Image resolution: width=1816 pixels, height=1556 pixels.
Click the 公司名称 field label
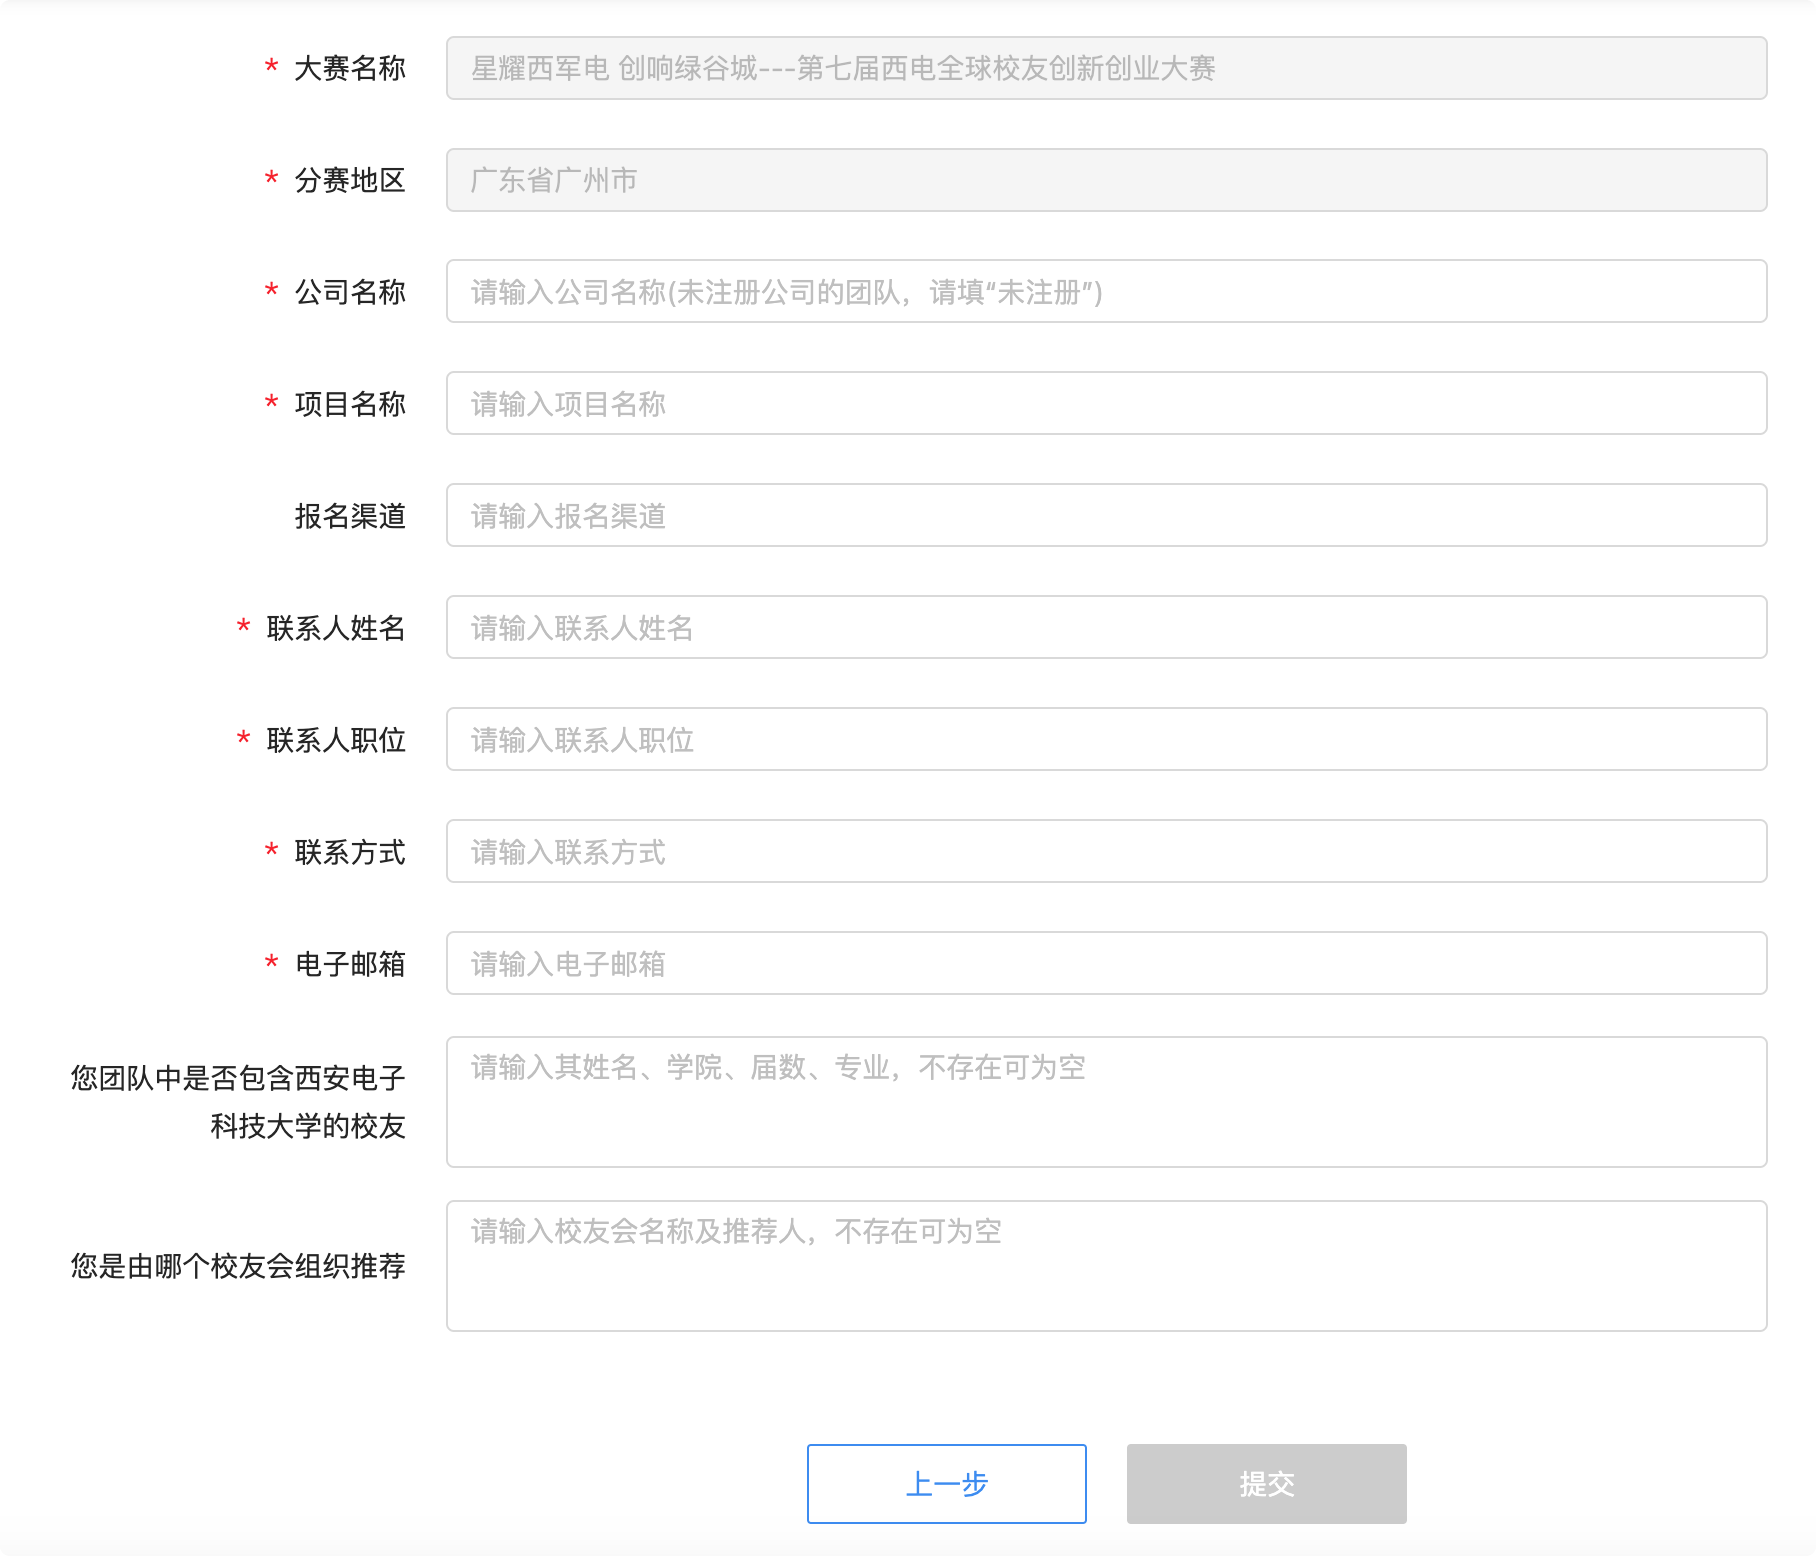(349, 292)
